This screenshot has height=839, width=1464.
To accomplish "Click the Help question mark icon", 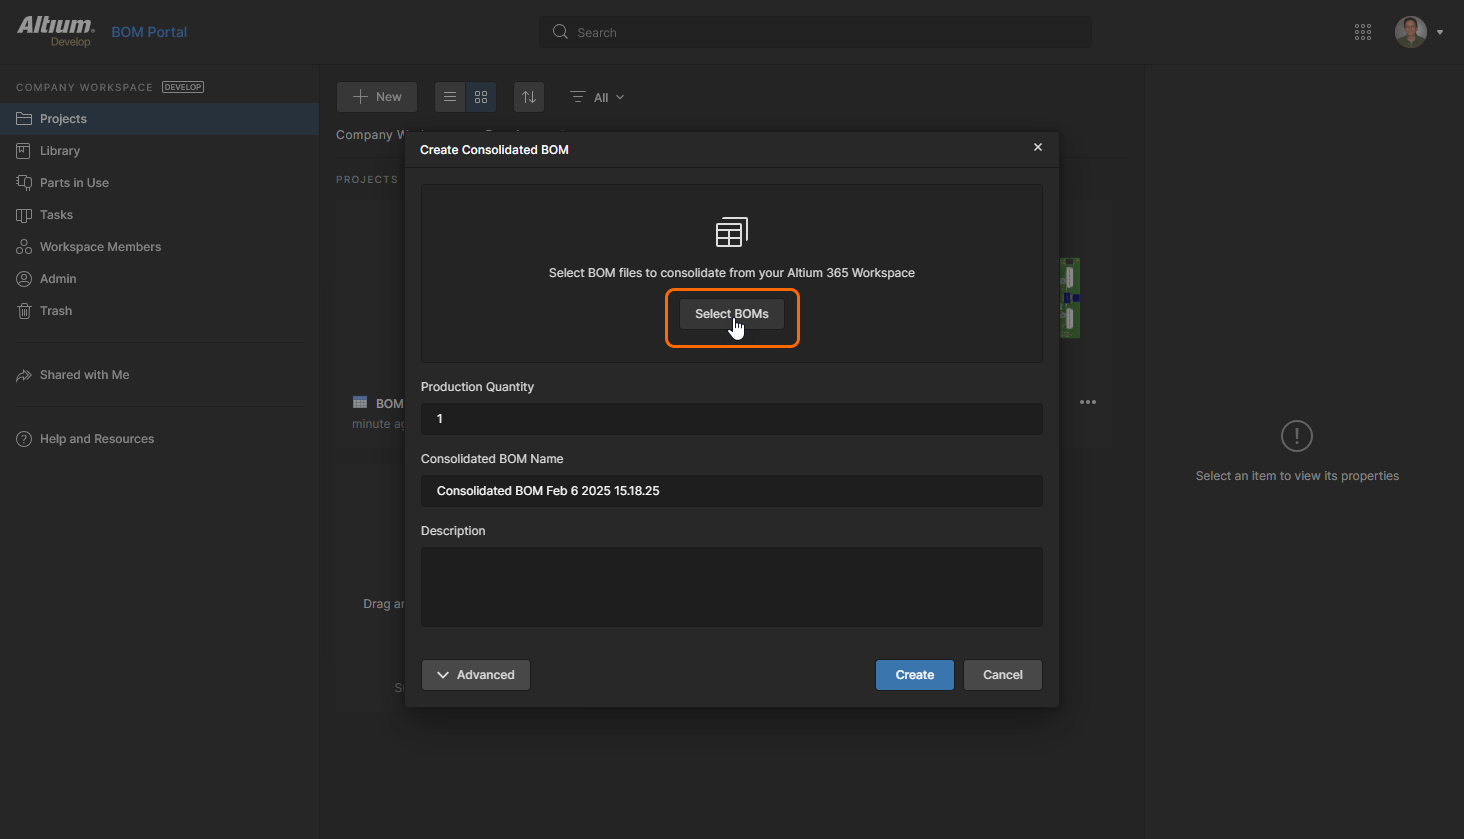I will pyautogui.click(x=24, y=439).
